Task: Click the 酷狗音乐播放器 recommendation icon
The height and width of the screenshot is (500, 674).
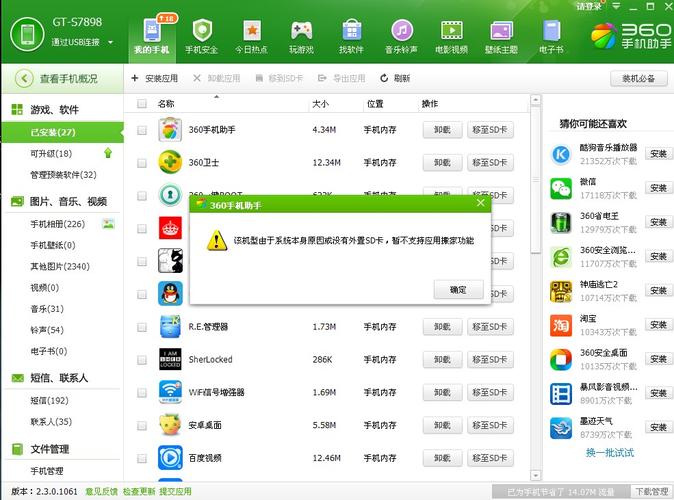Action: click(x=561, y=154)
